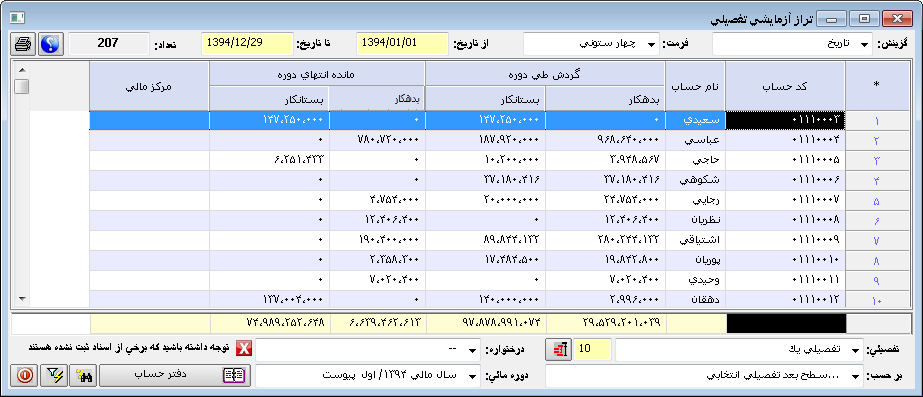This screenshot has height=397, width=923.
Task: Select account name دهقان
Action: pyautogui.click(x=695, y=300)
